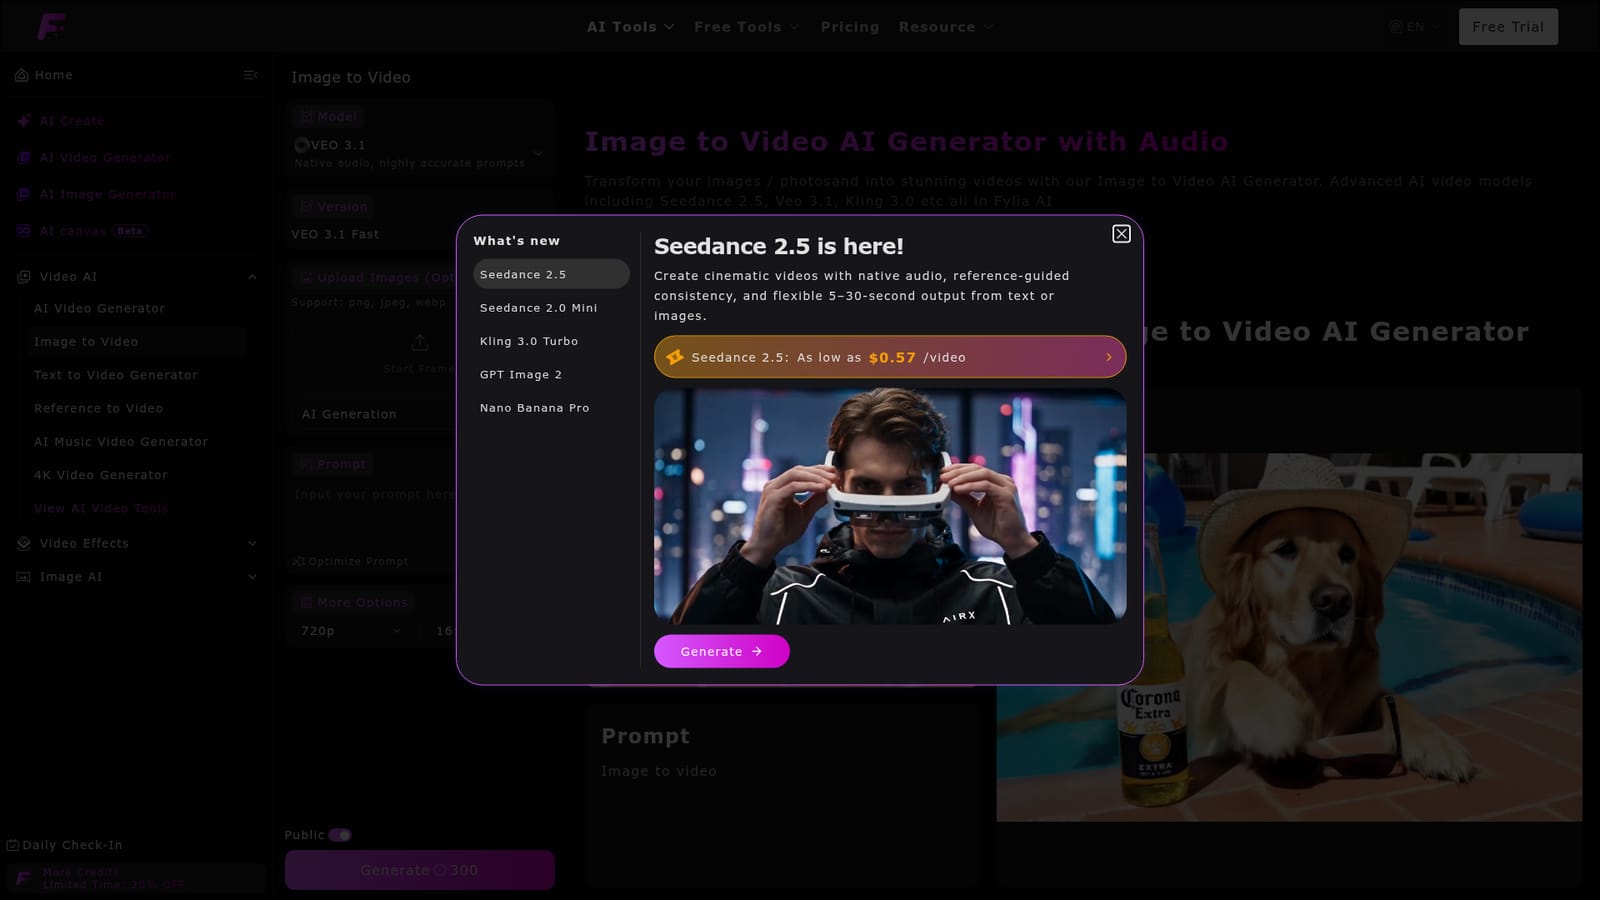Open AI canvas Beta in sidebar
This screenshot has height=900, width=1600.
pyautogui.click(x=81, y=231)
